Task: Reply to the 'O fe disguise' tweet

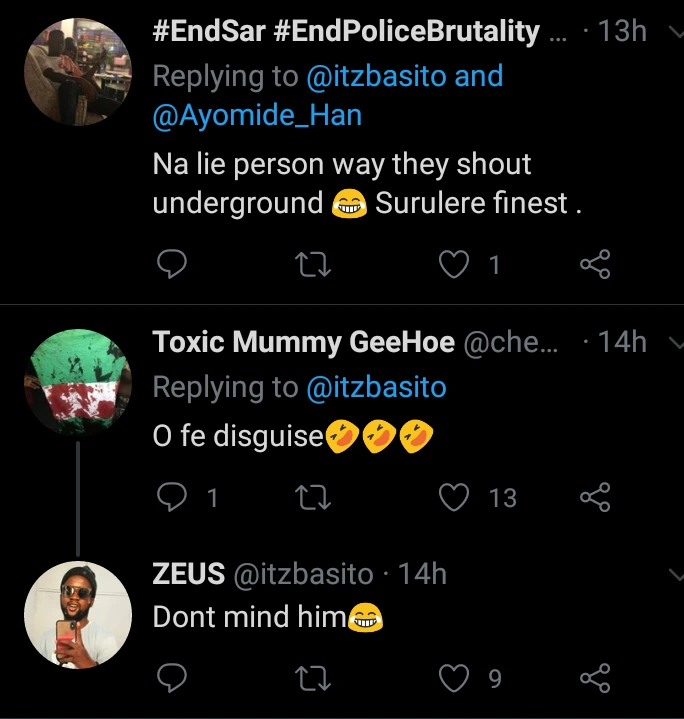Action: pos(173,497)
